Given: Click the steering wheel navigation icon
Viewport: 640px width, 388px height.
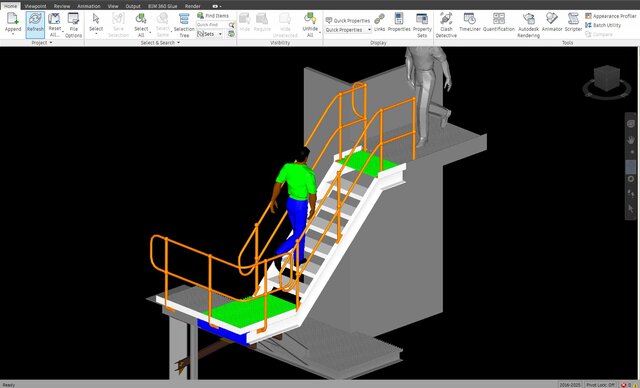Looking at the screenshot, I should (631, 124).
